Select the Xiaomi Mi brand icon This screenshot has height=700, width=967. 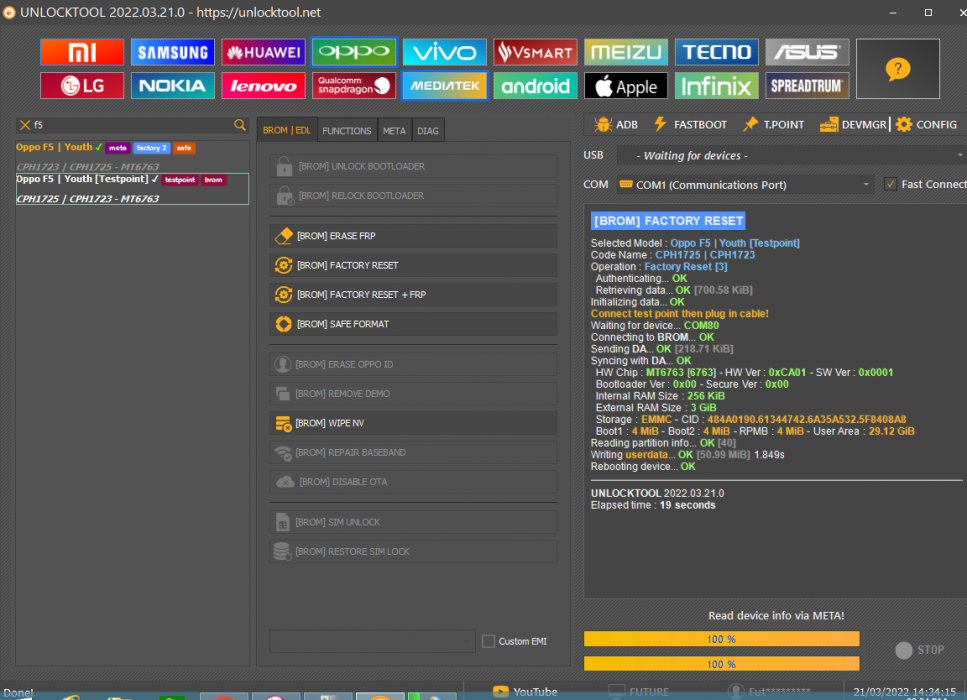82,52
